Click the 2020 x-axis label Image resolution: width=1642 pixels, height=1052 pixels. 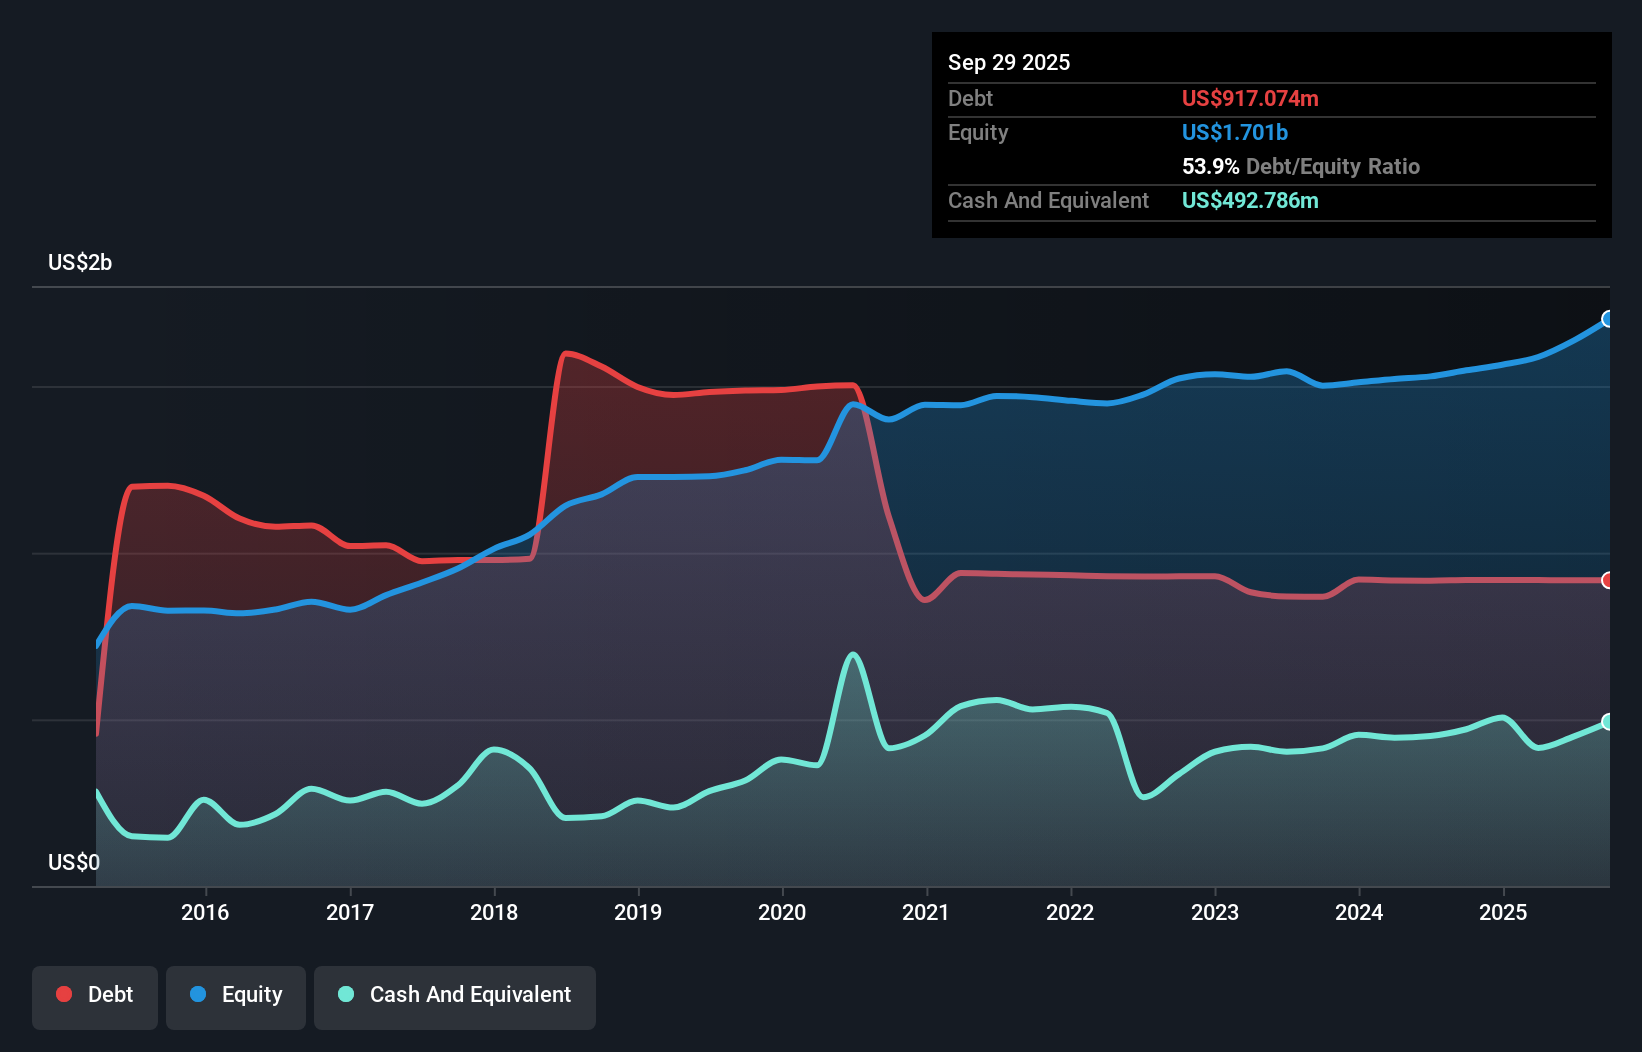[782, 912]
